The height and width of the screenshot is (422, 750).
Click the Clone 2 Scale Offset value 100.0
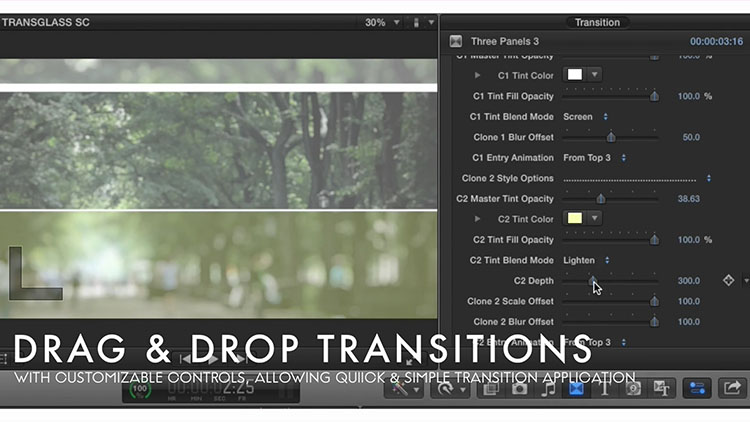[689, 301]
